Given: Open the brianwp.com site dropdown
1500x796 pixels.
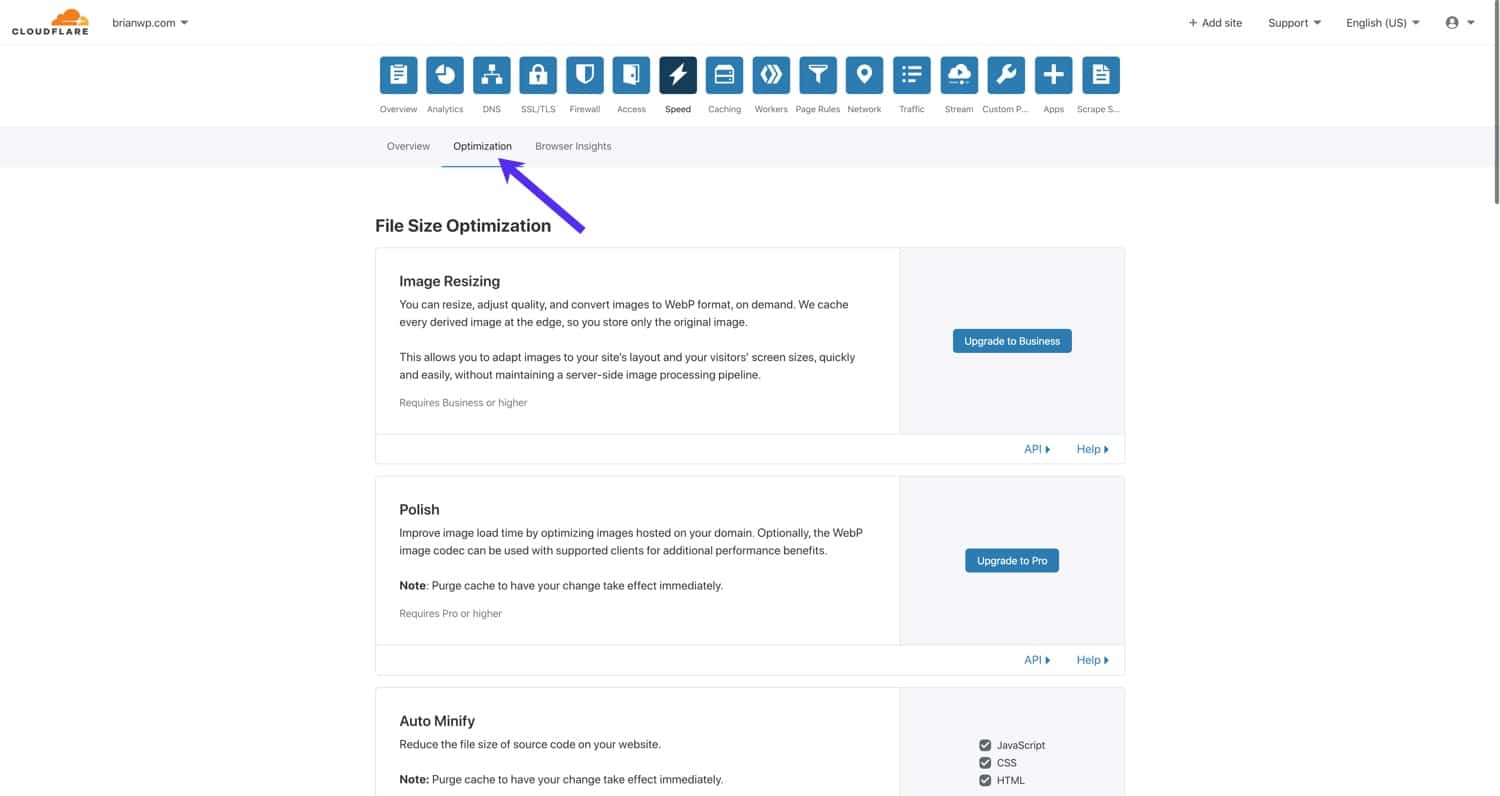Looking at the screenshot, I should pos(150,22).
